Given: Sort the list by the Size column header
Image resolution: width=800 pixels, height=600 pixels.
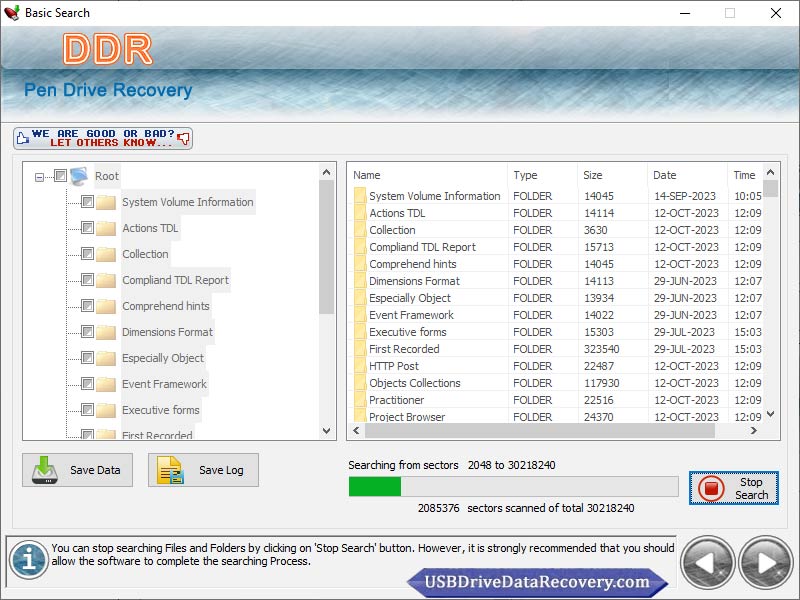Looking at the screenshot, I should click(x=612, y=175).
